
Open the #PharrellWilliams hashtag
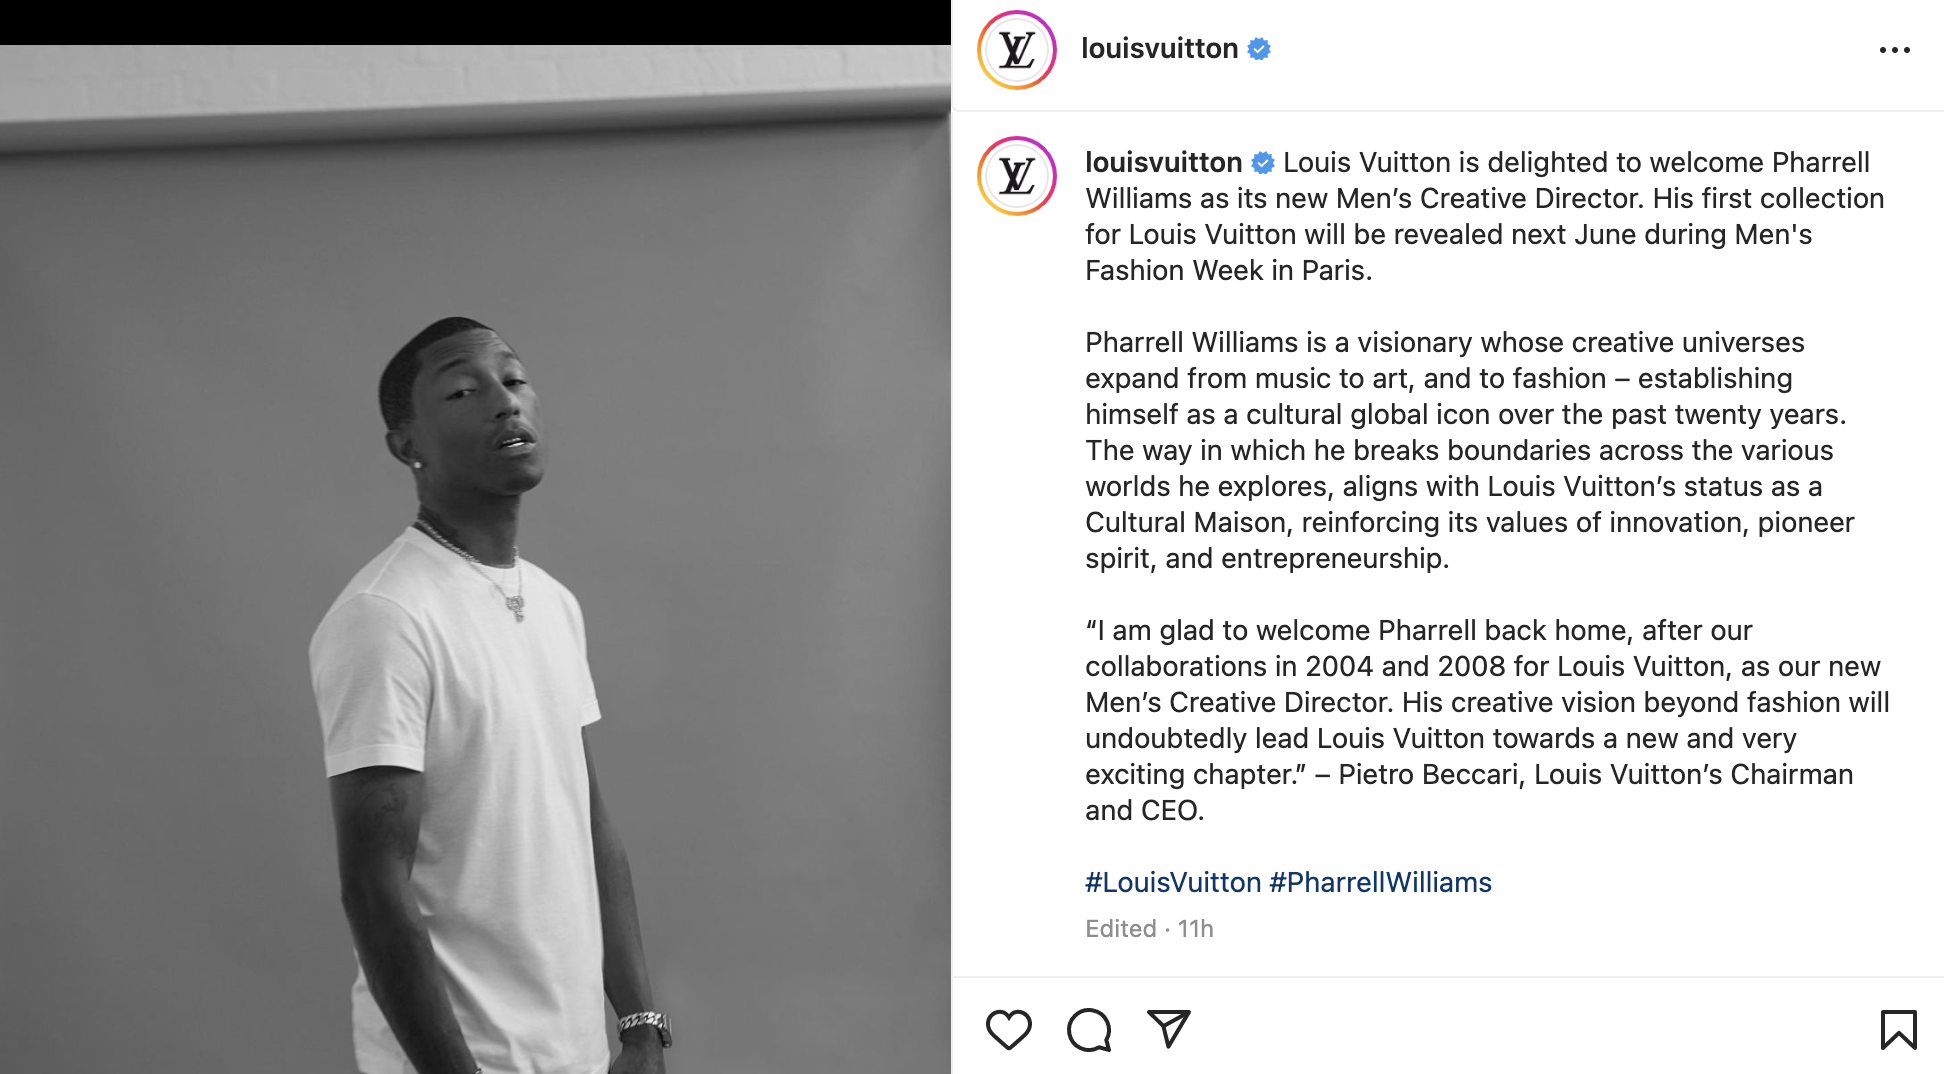1380,882
